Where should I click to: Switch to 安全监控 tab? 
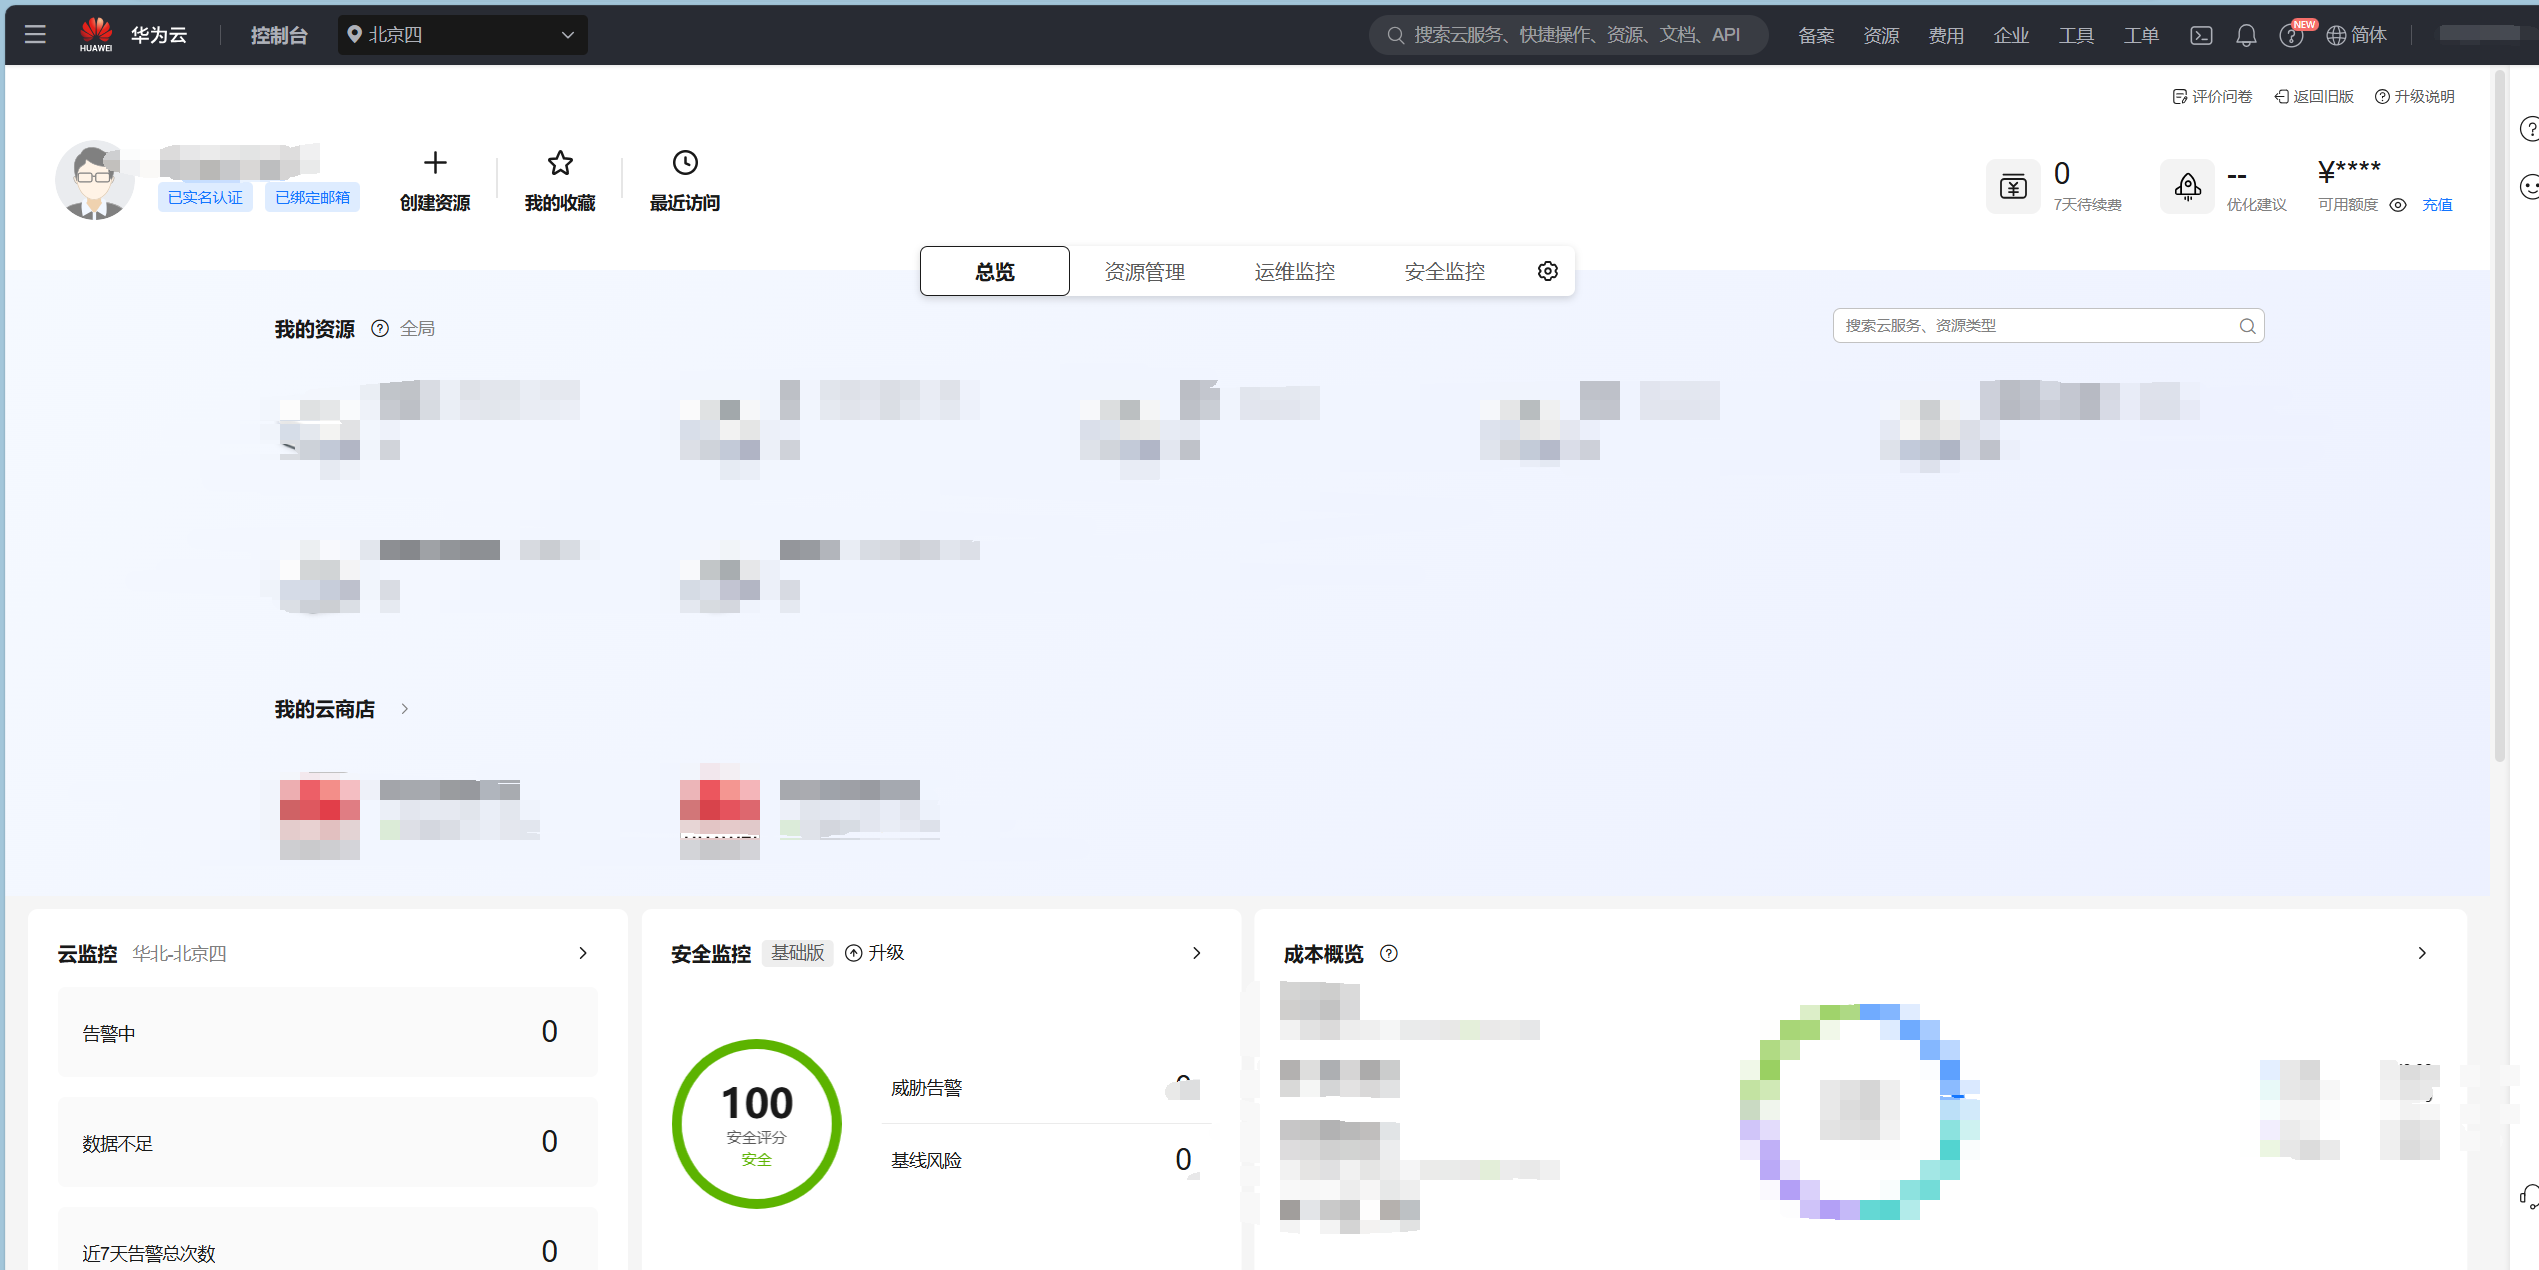click(x=1444, y=271)
